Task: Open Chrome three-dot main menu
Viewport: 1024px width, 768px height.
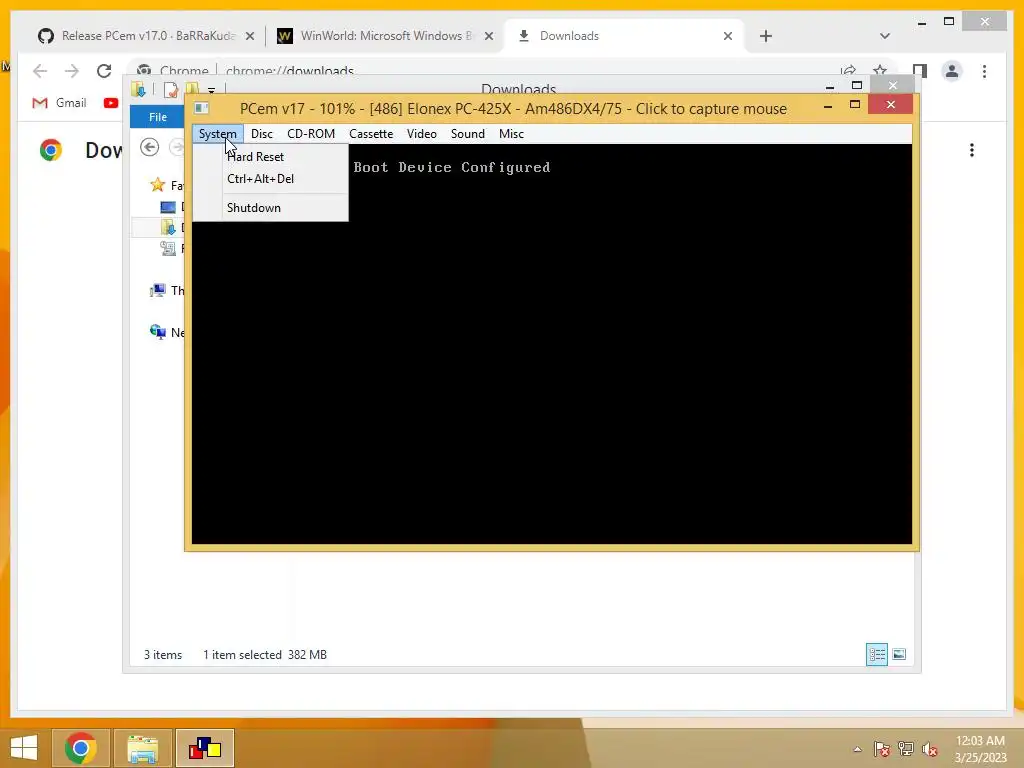Action: pyautogui.click(x=984, y=71)
